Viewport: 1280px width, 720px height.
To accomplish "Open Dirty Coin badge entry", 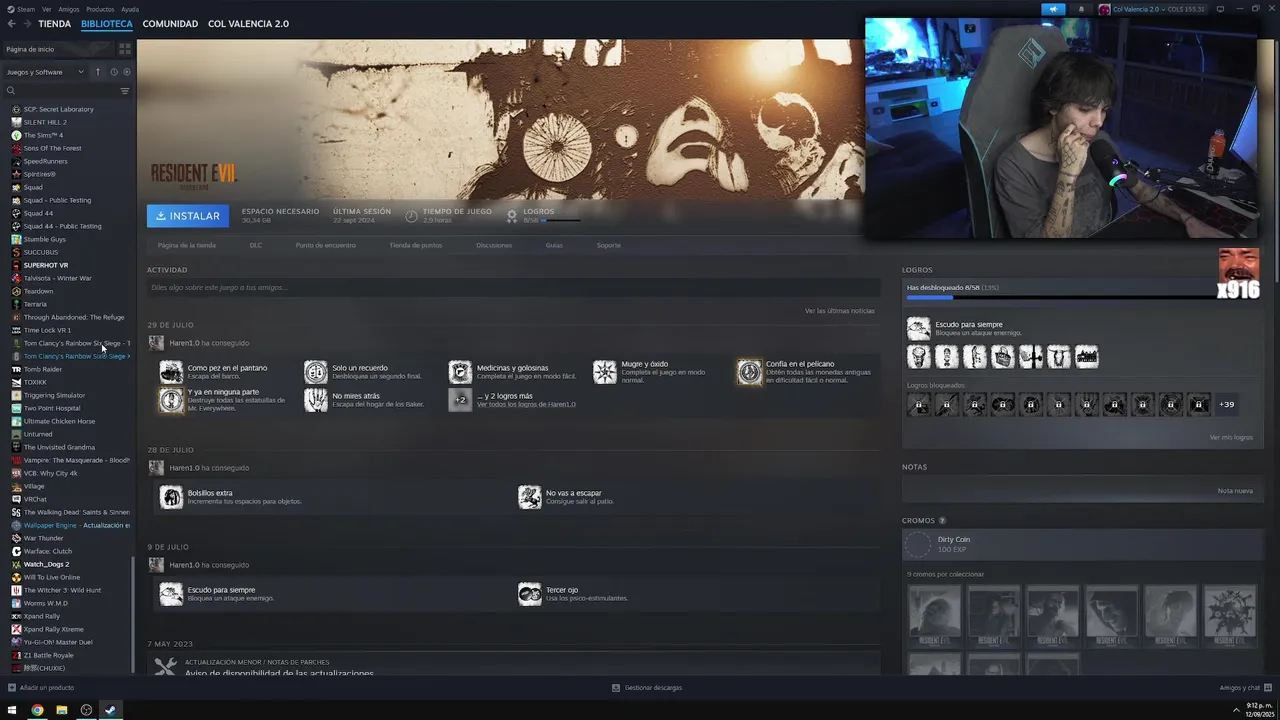I will tap(1080, 544).
